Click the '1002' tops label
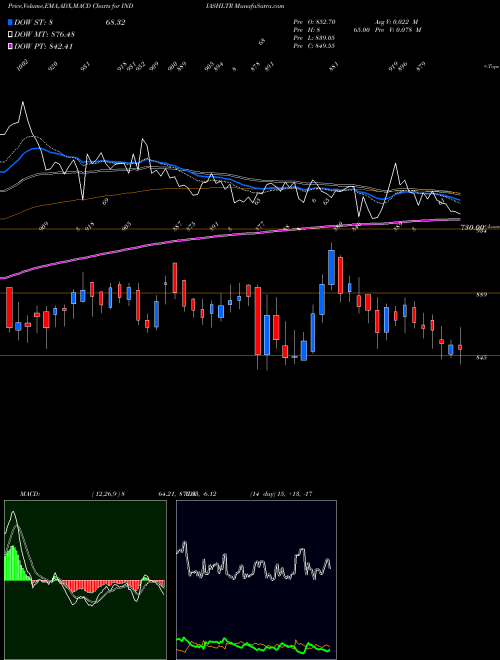Image resolution: width=500 pixels, height=660 pixels. (x=23, y=65)
